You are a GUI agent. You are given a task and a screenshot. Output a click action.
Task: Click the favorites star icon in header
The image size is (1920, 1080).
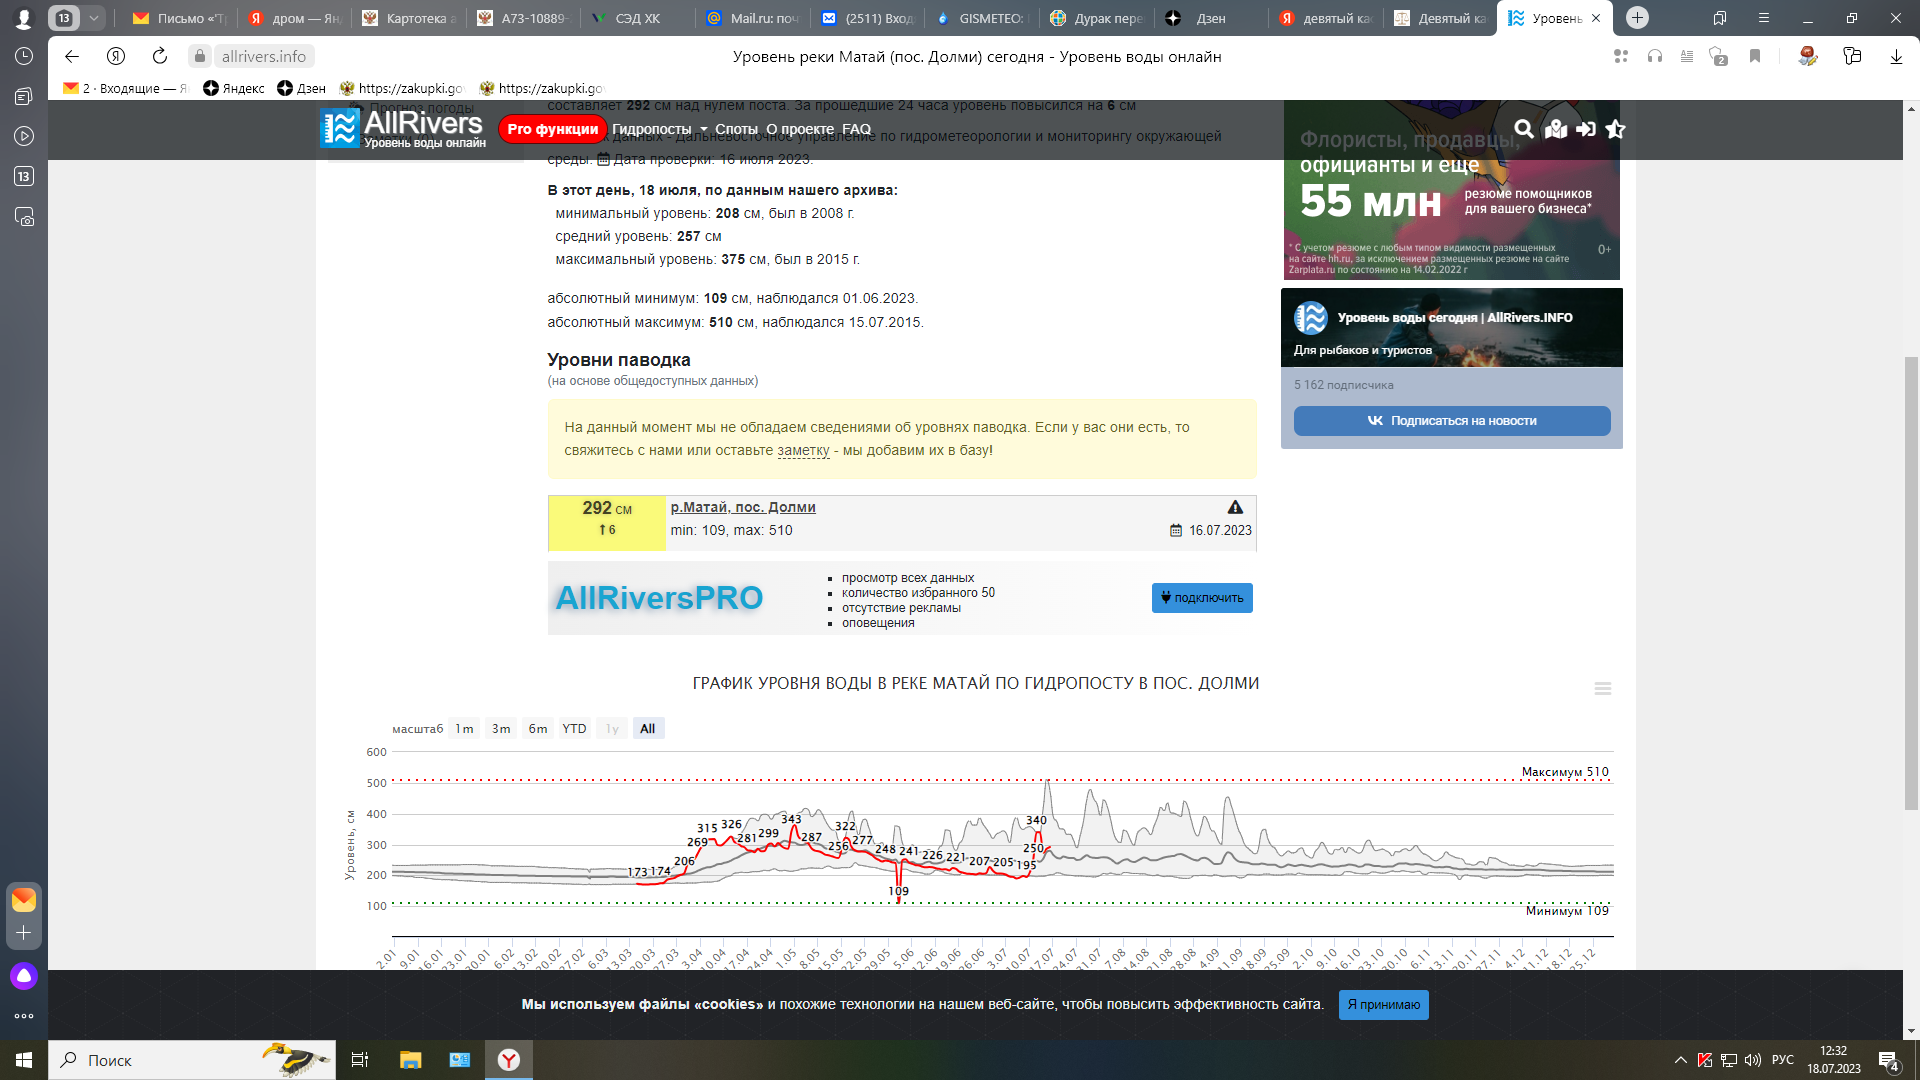[x=1615, y=129]
